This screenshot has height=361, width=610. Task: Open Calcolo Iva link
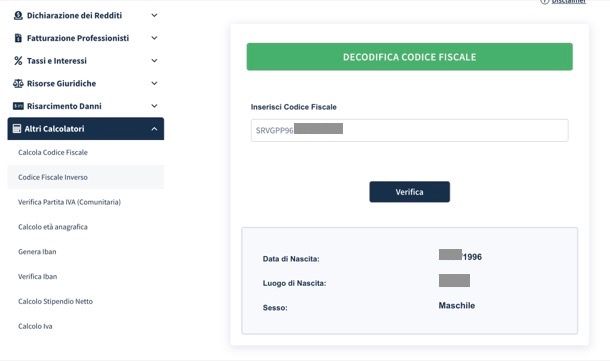tap(35, 326)
